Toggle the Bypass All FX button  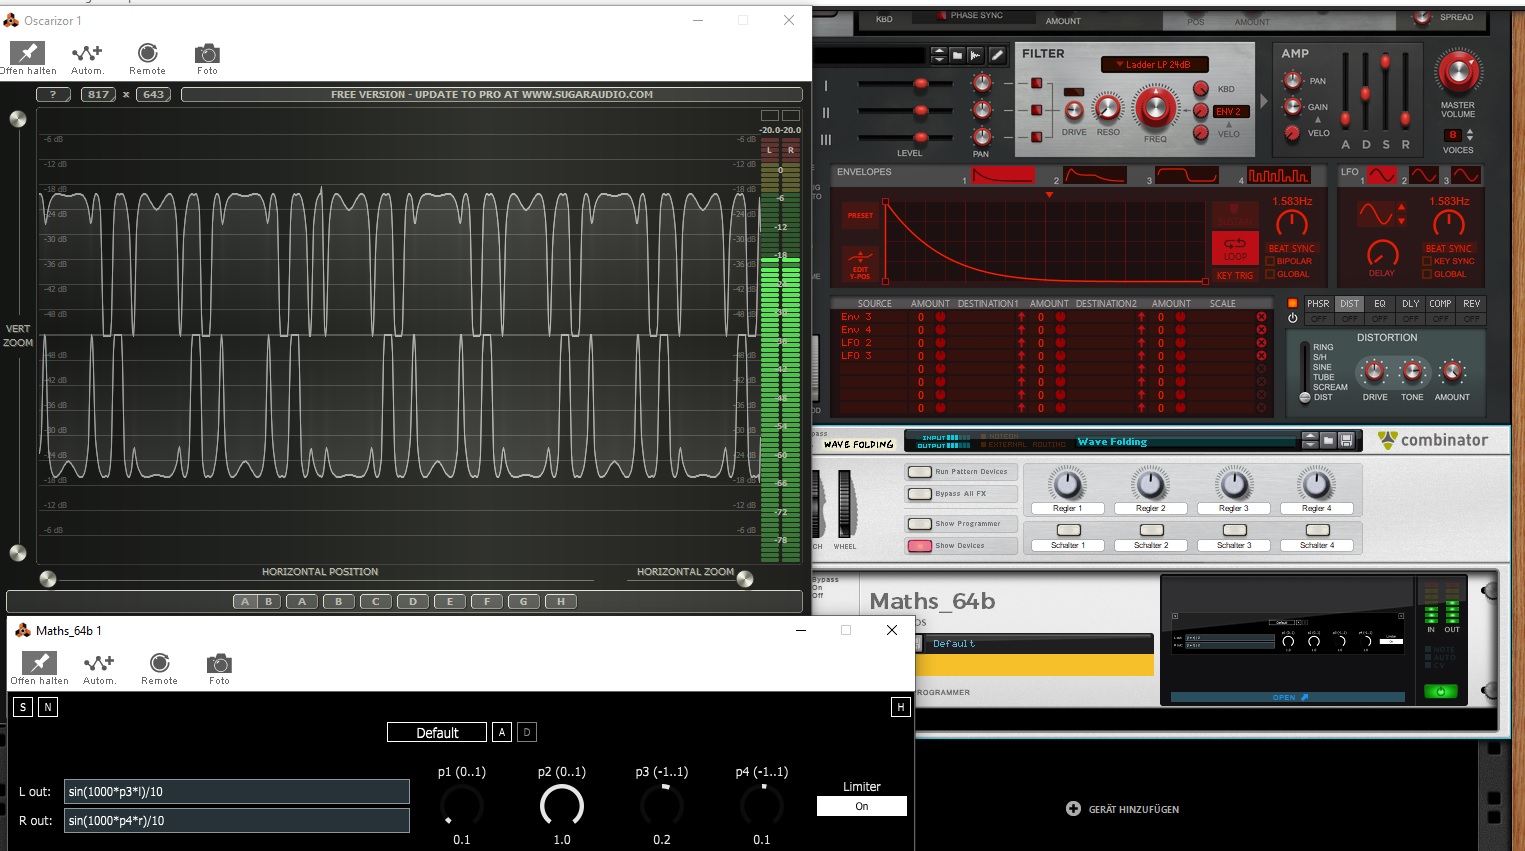[x=919, y=494]
